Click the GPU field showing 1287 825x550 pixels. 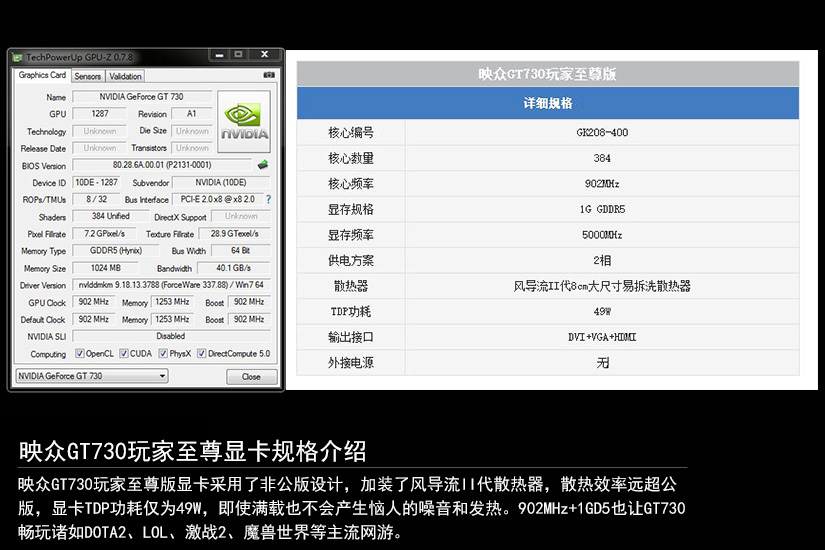tap(99, 114)
